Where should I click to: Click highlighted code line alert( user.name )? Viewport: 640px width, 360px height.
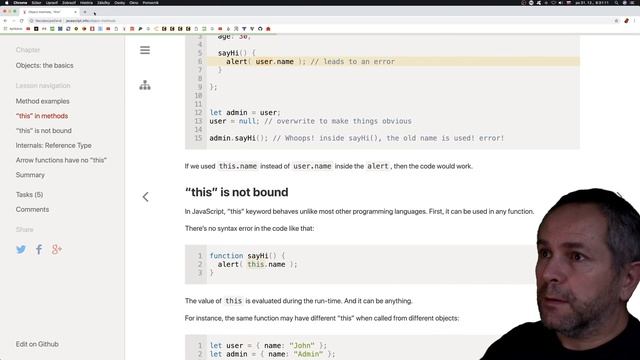(393, 62)
